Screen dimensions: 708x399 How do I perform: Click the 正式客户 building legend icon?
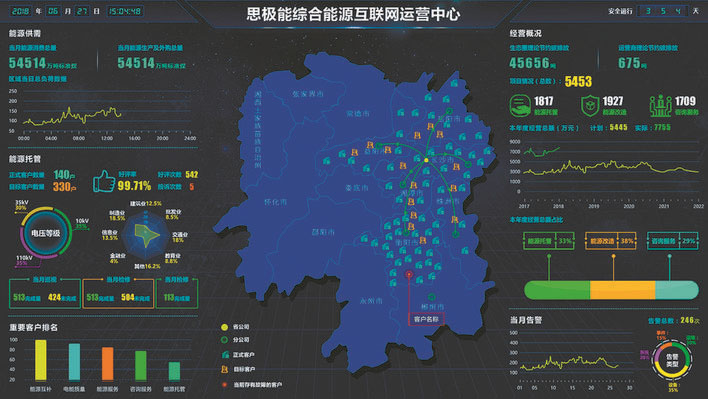tap(225, 355)
